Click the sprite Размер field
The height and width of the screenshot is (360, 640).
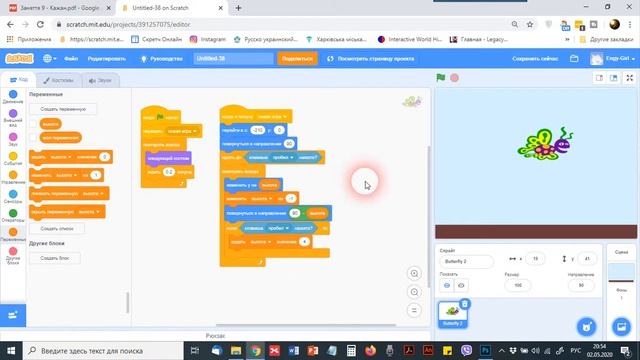tap(518, 285)
